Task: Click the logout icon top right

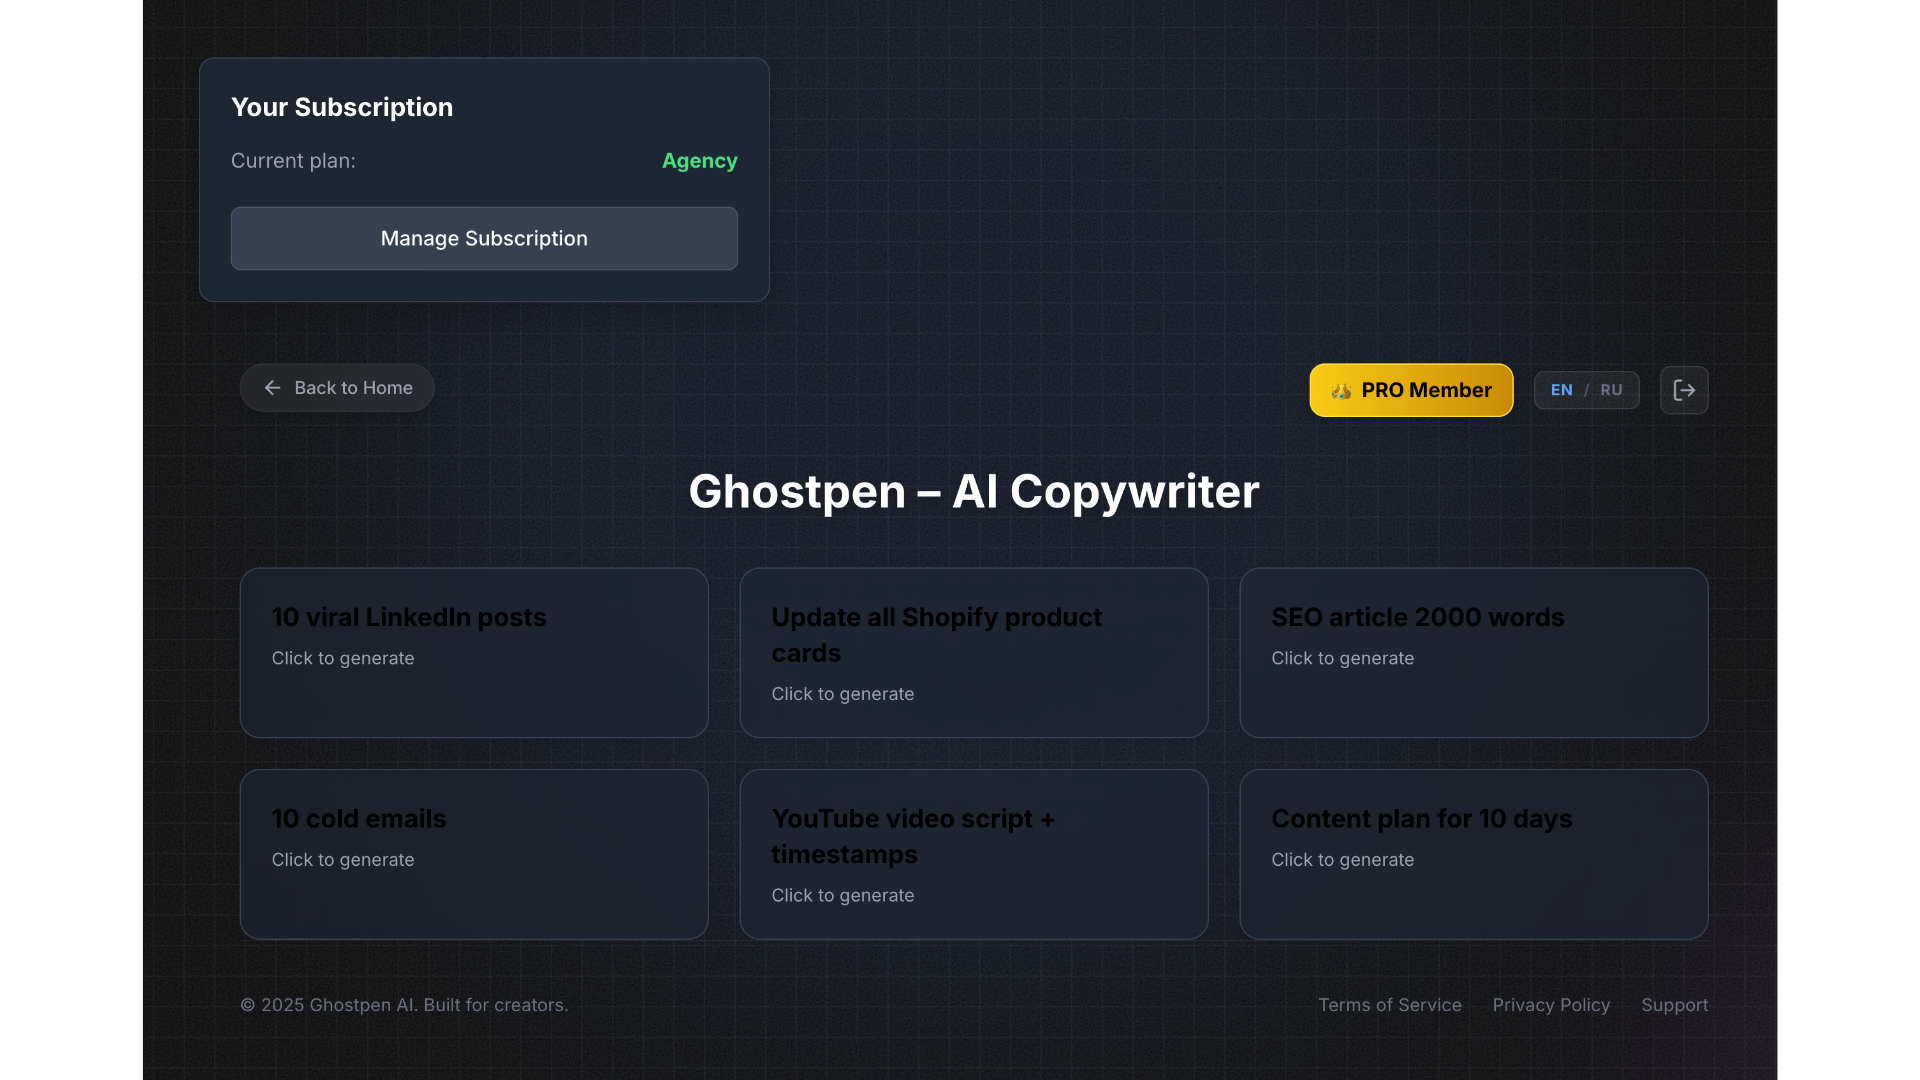Action: [x=1684, y=390]
